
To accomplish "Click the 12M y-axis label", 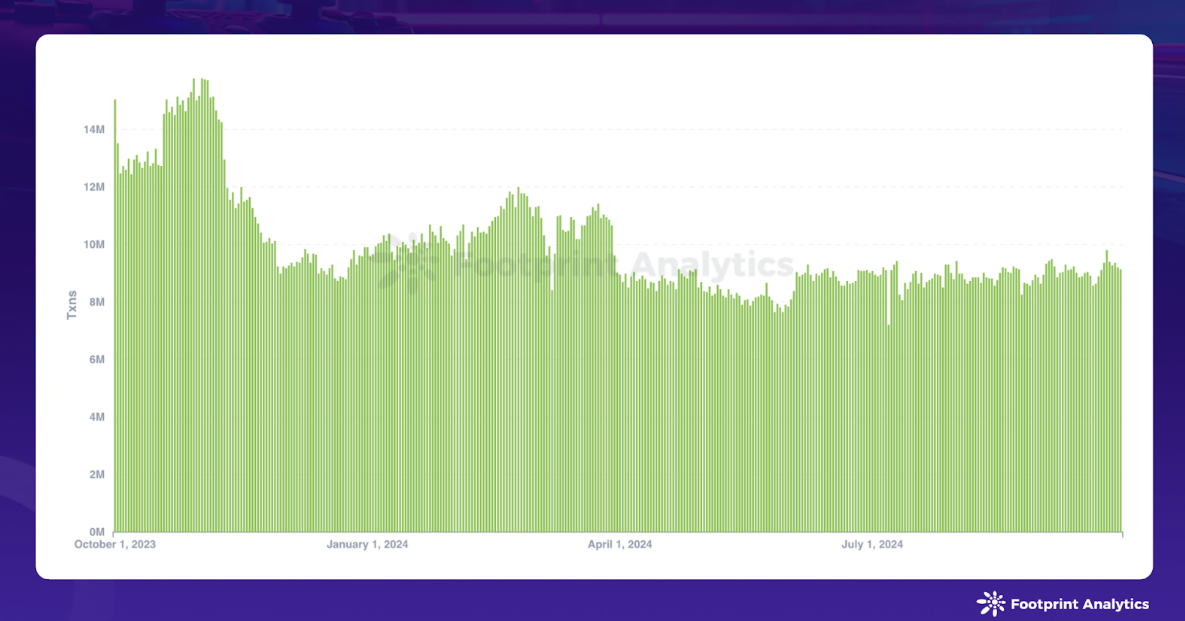I will tap(94, 187).
